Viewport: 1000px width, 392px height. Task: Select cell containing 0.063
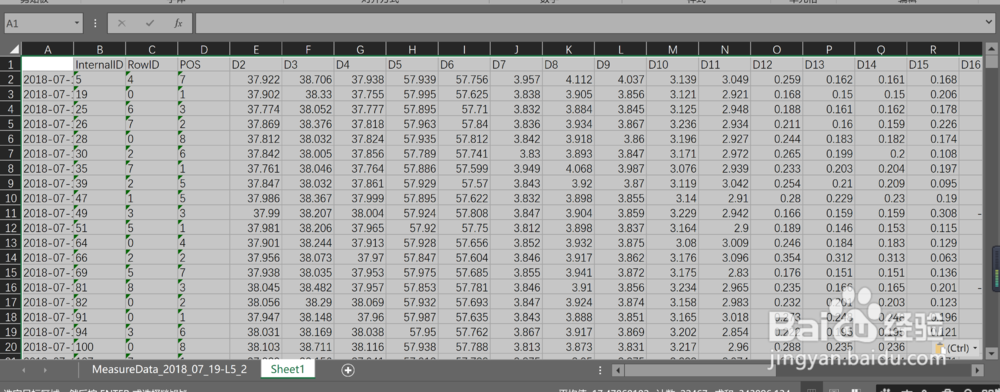click(933, 258)
